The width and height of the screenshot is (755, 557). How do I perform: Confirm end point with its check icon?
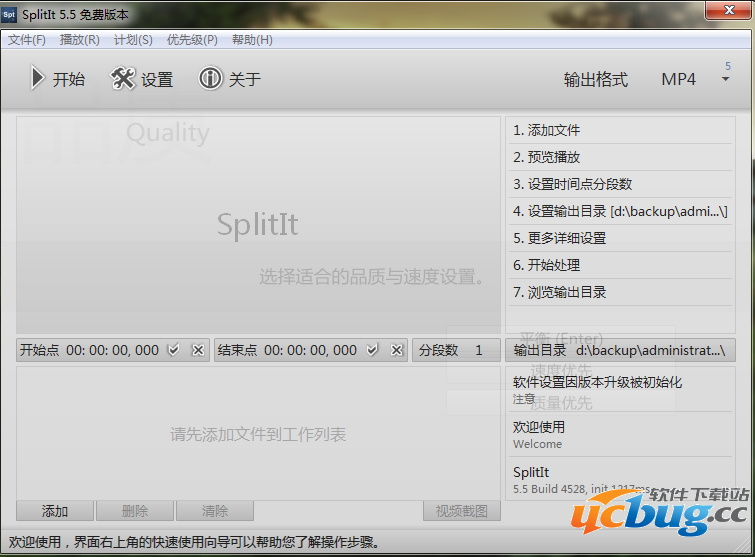pyautogui.click(x=373, y=350)
